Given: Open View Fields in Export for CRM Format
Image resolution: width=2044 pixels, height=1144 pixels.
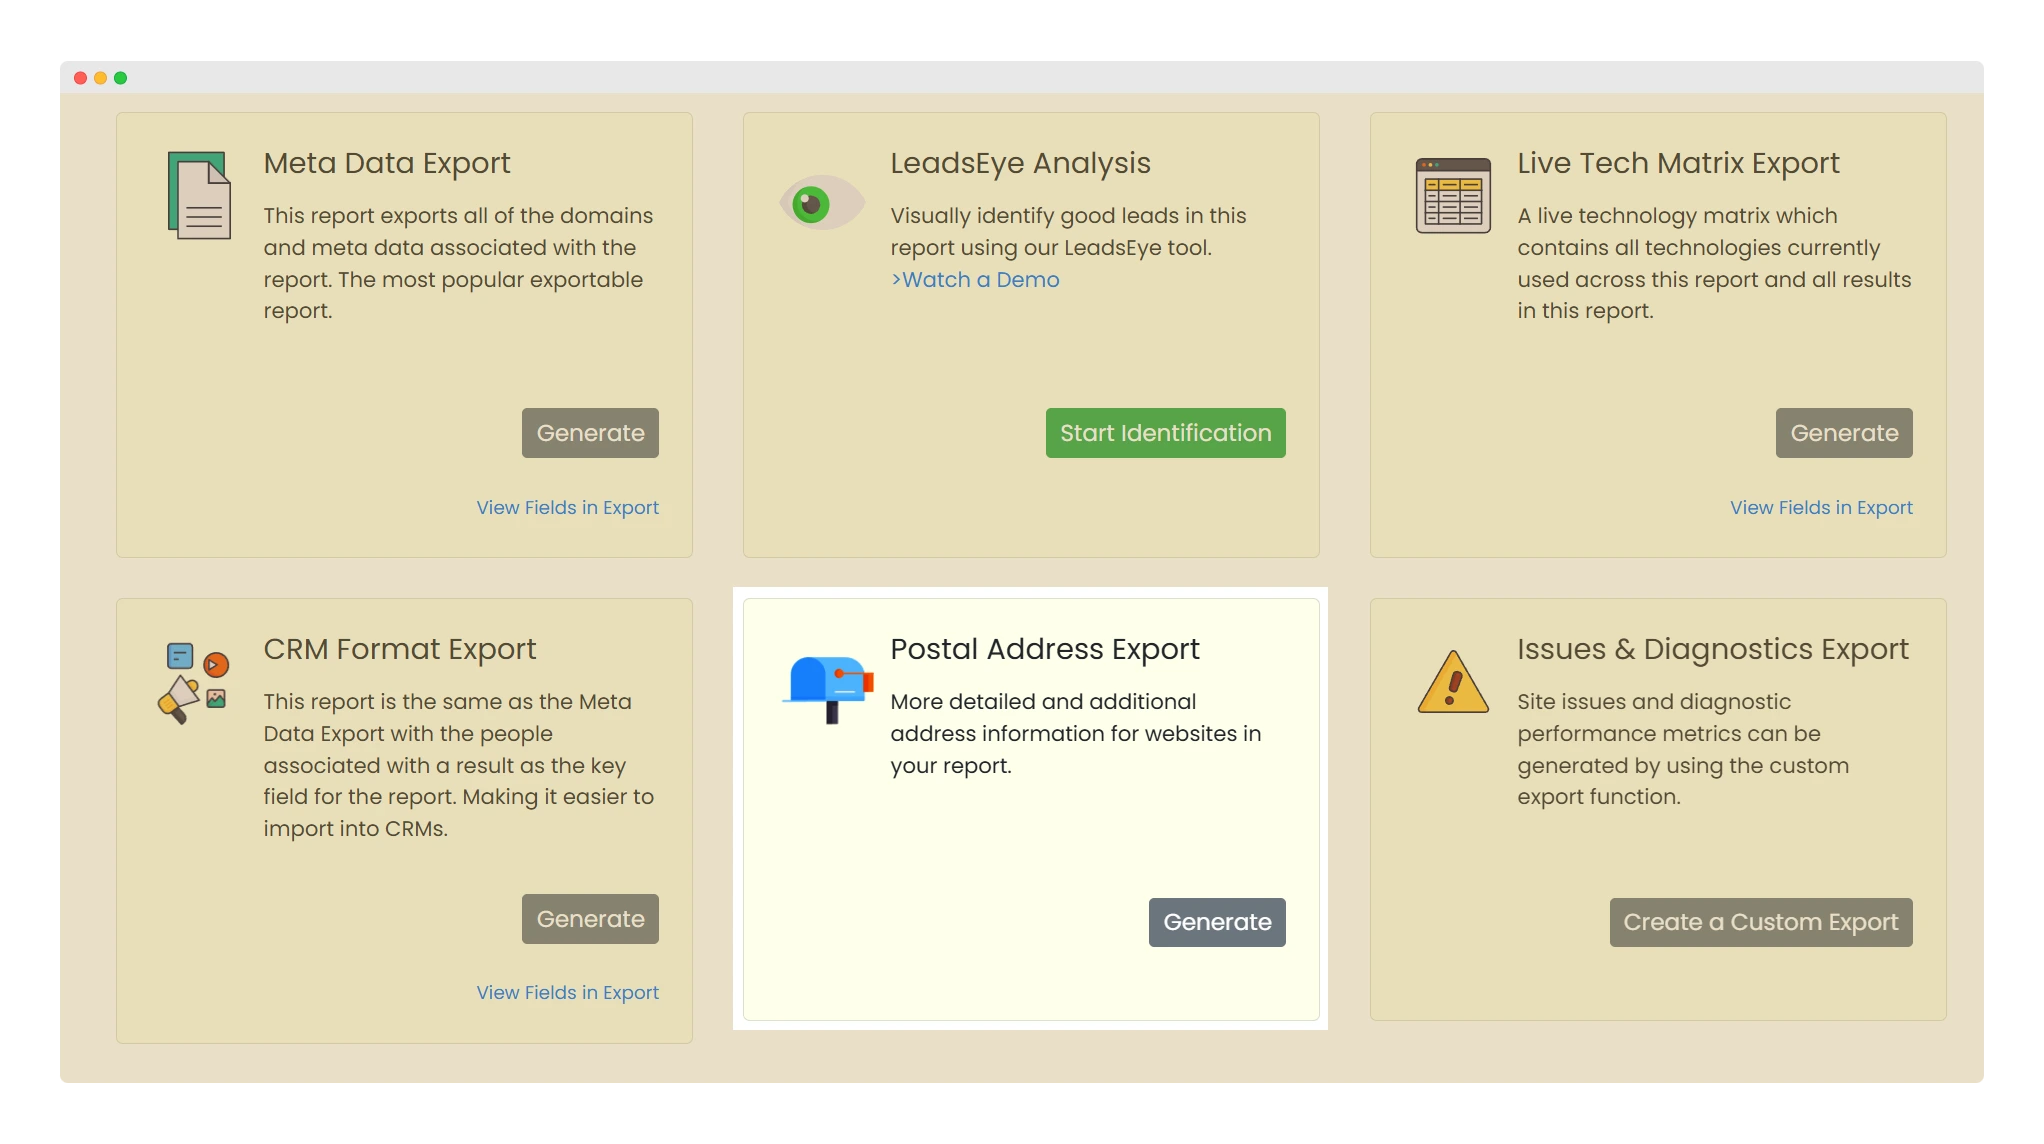Looking at the screenshot, I should click(x=567, y=992).
